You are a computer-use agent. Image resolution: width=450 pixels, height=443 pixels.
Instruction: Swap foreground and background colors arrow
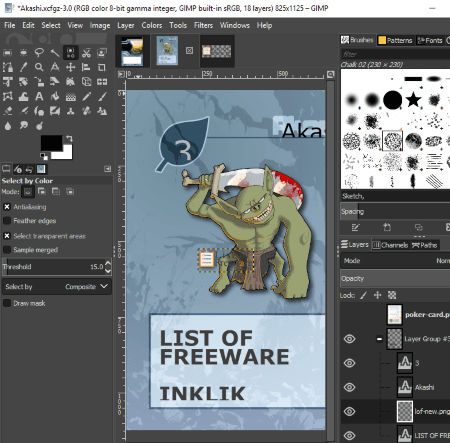[x=69, y=138]
